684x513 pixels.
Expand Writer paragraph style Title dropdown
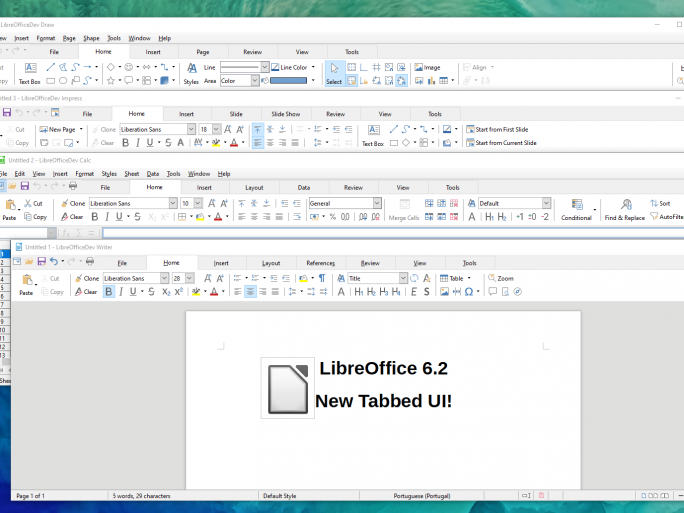[x=403, y=278]
